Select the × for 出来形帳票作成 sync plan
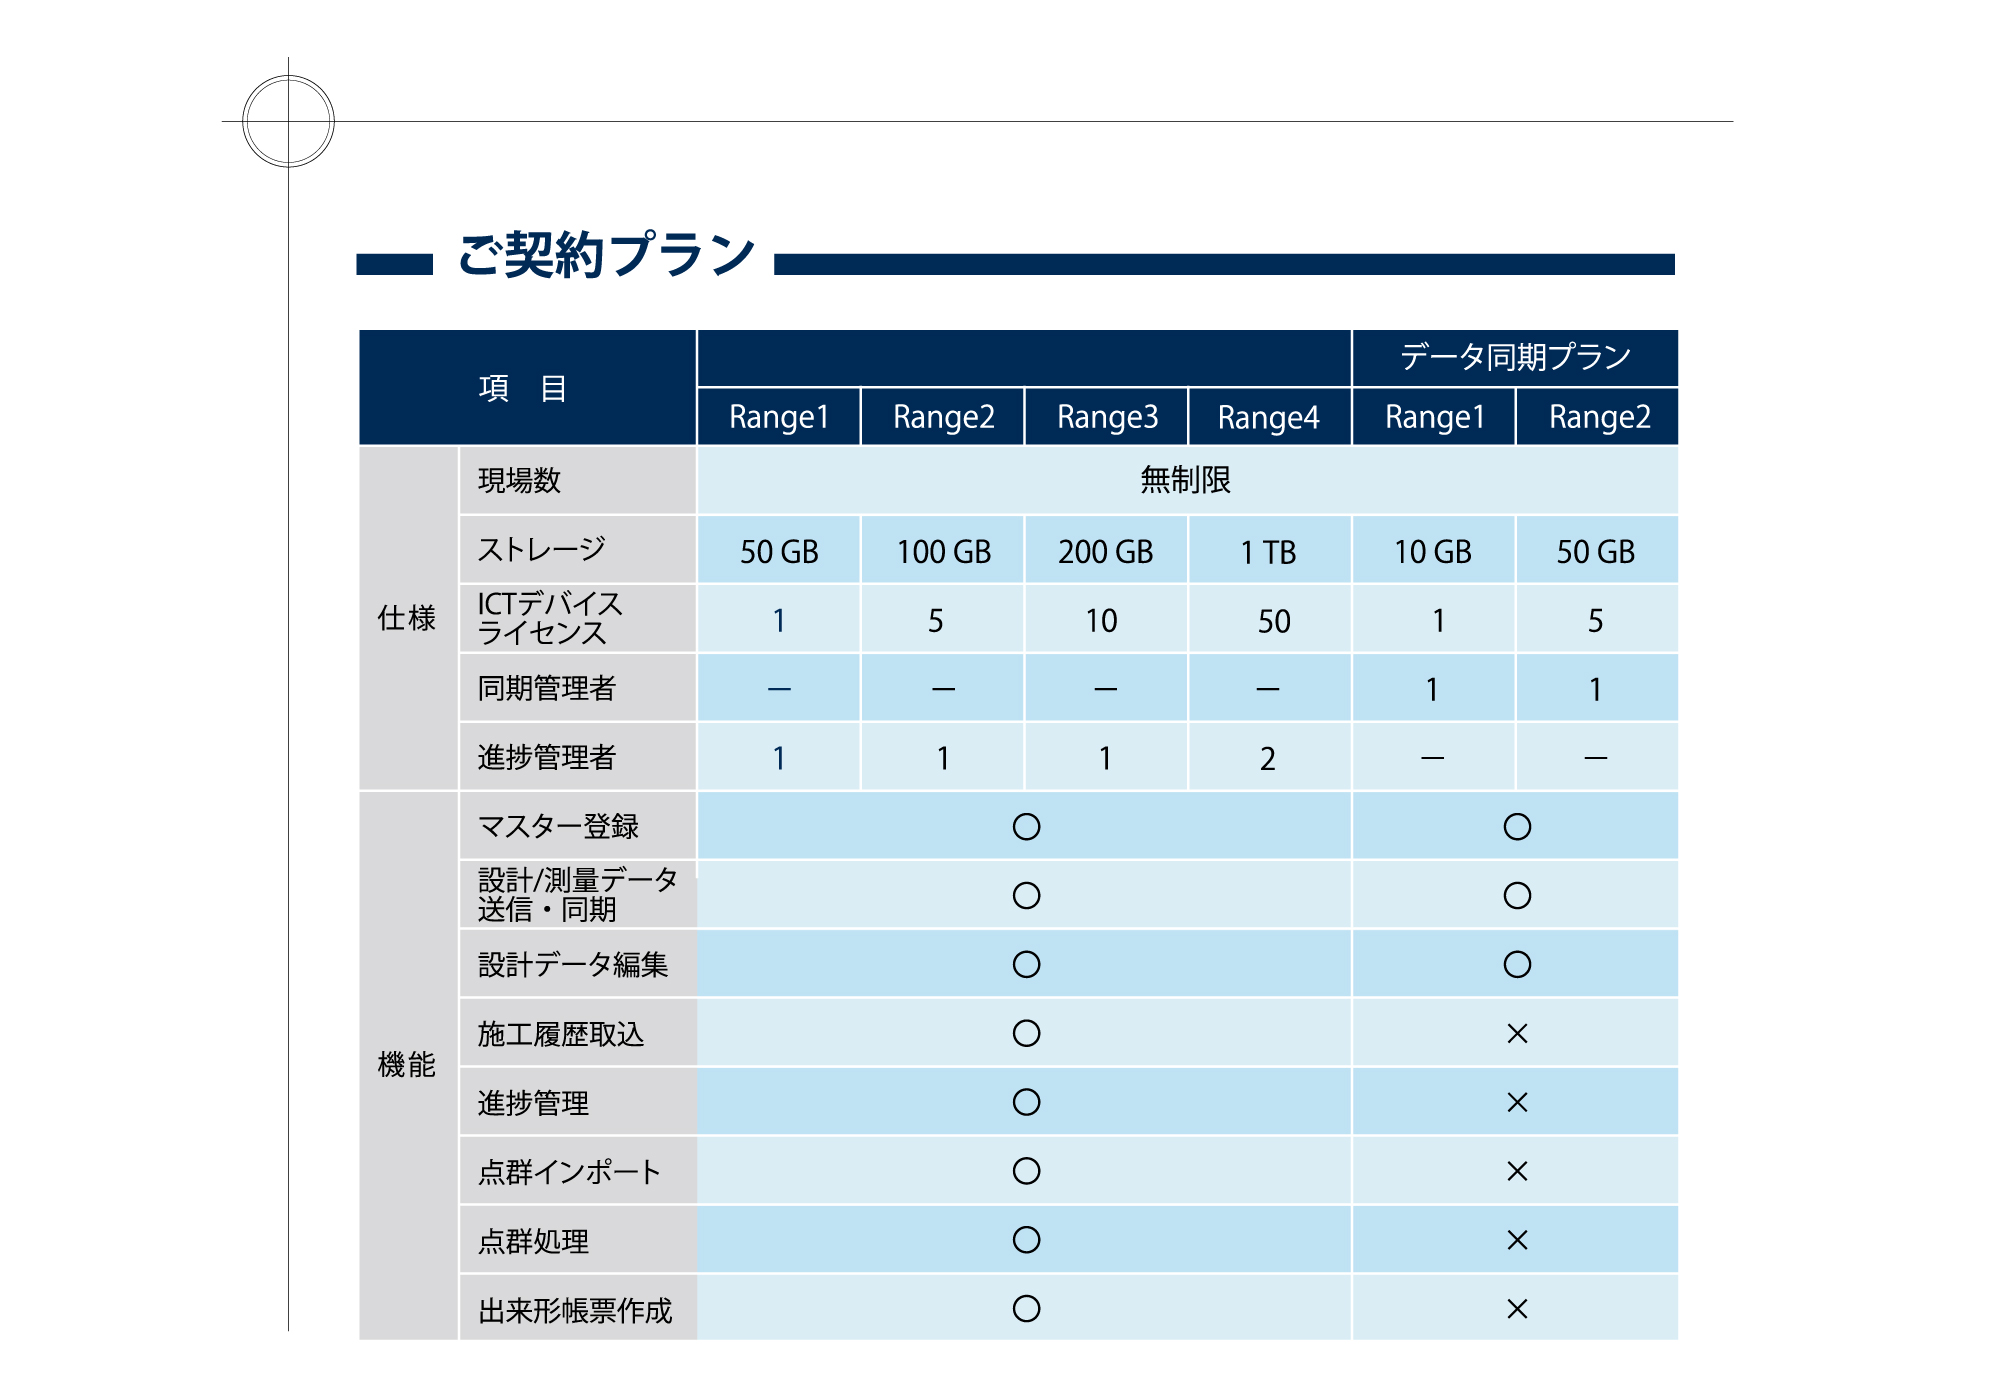The height and width of the screenshot is (1382, 2000). pyautogui.click(x=1515, y=1309)
